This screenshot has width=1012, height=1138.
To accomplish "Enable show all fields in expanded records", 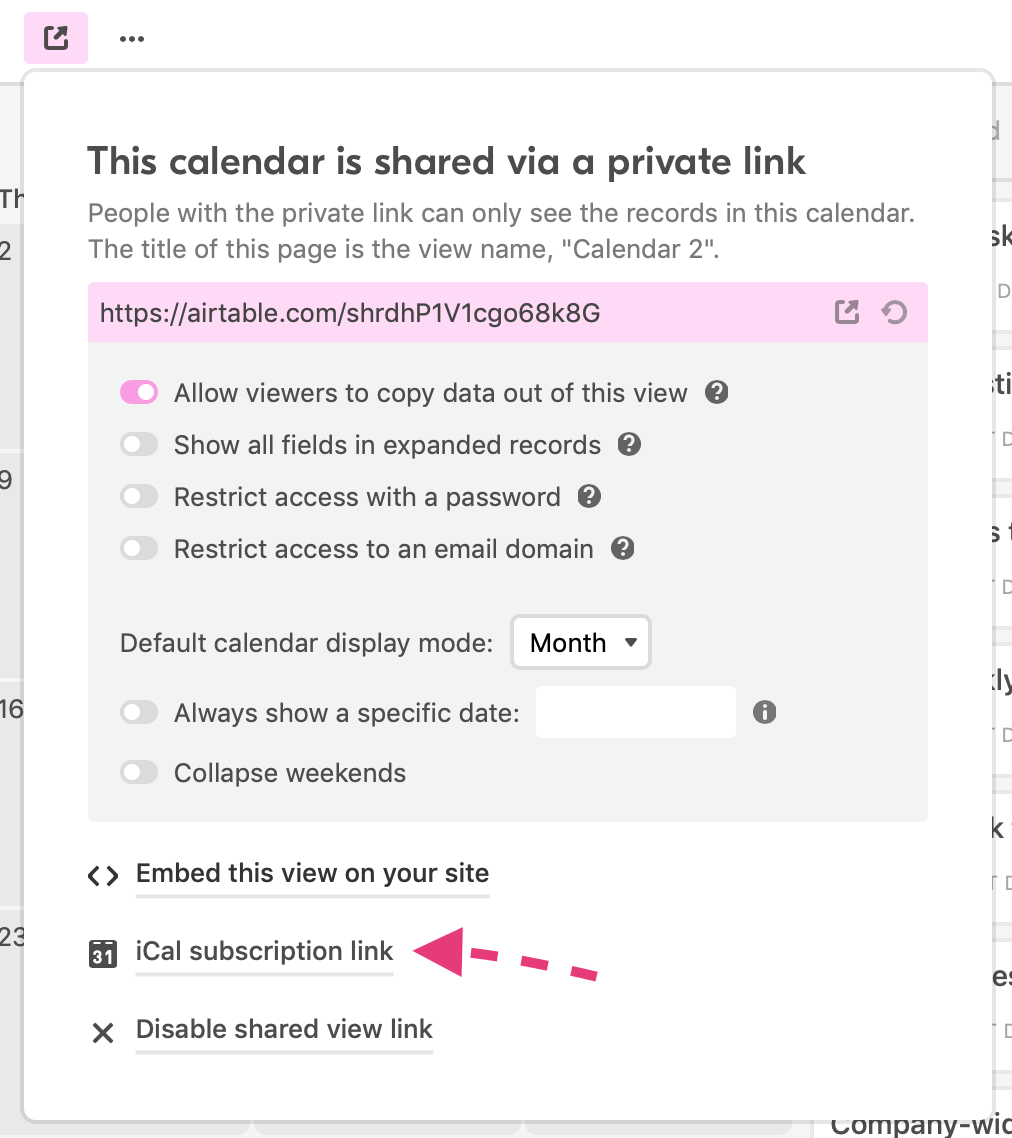I will 139,444.
